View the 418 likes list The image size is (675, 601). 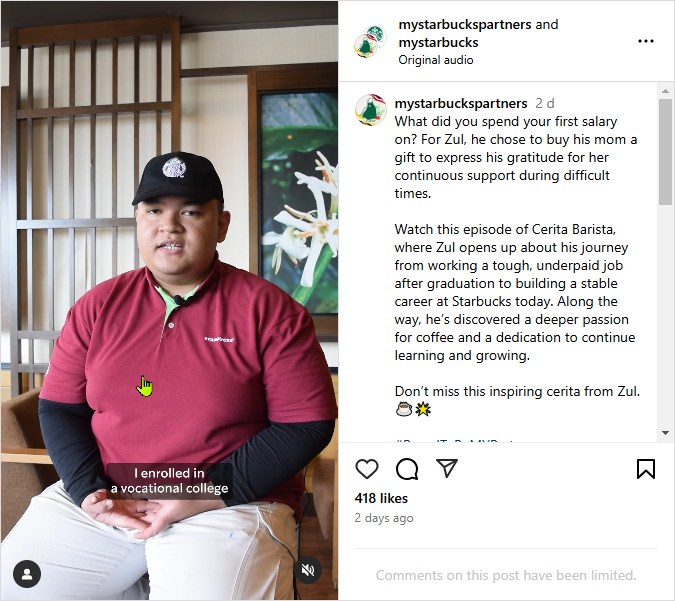pyautogui.click(x=381, y=498)
